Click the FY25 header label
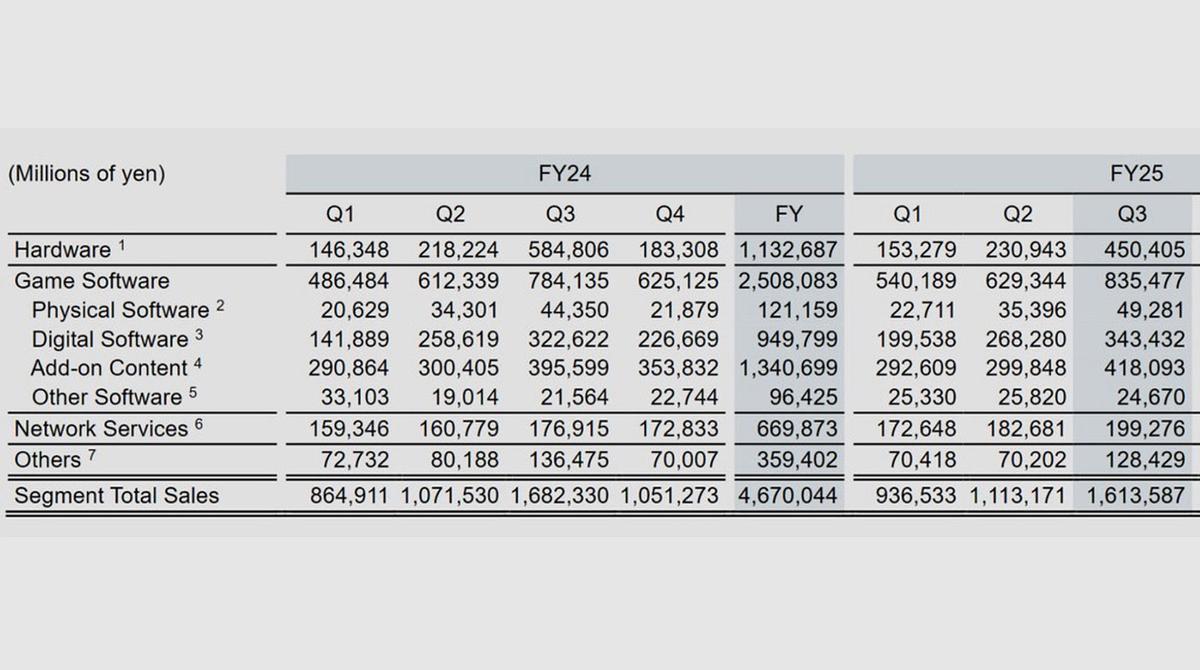 pos(1136,174)
